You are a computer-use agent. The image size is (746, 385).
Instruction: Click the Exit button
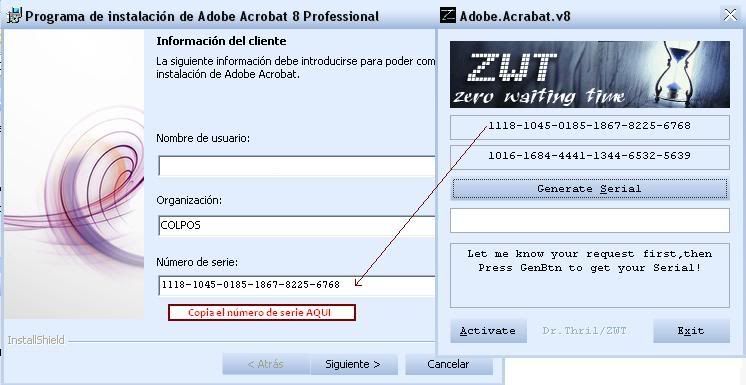pos(691,331)
